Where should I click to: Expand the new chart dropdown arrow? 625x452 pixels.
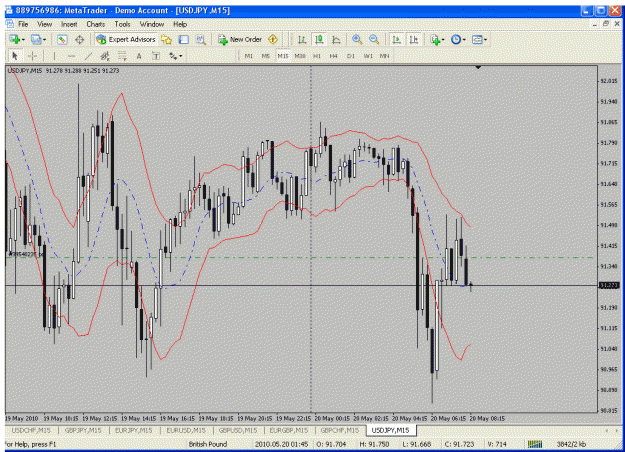click(23, 40)
